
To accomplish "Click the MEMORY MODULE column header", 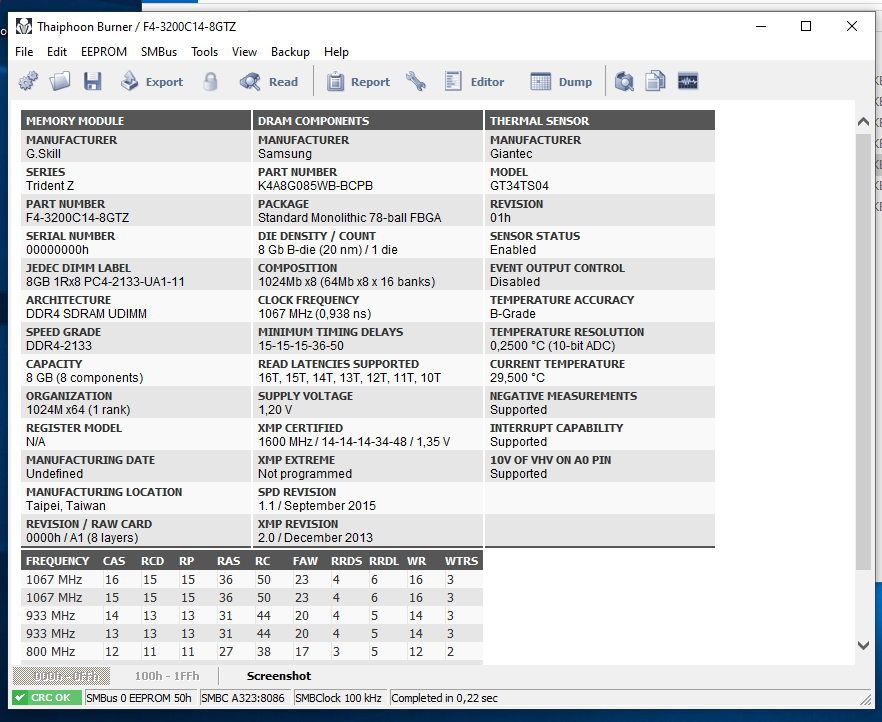I will (x=136, y=121).
